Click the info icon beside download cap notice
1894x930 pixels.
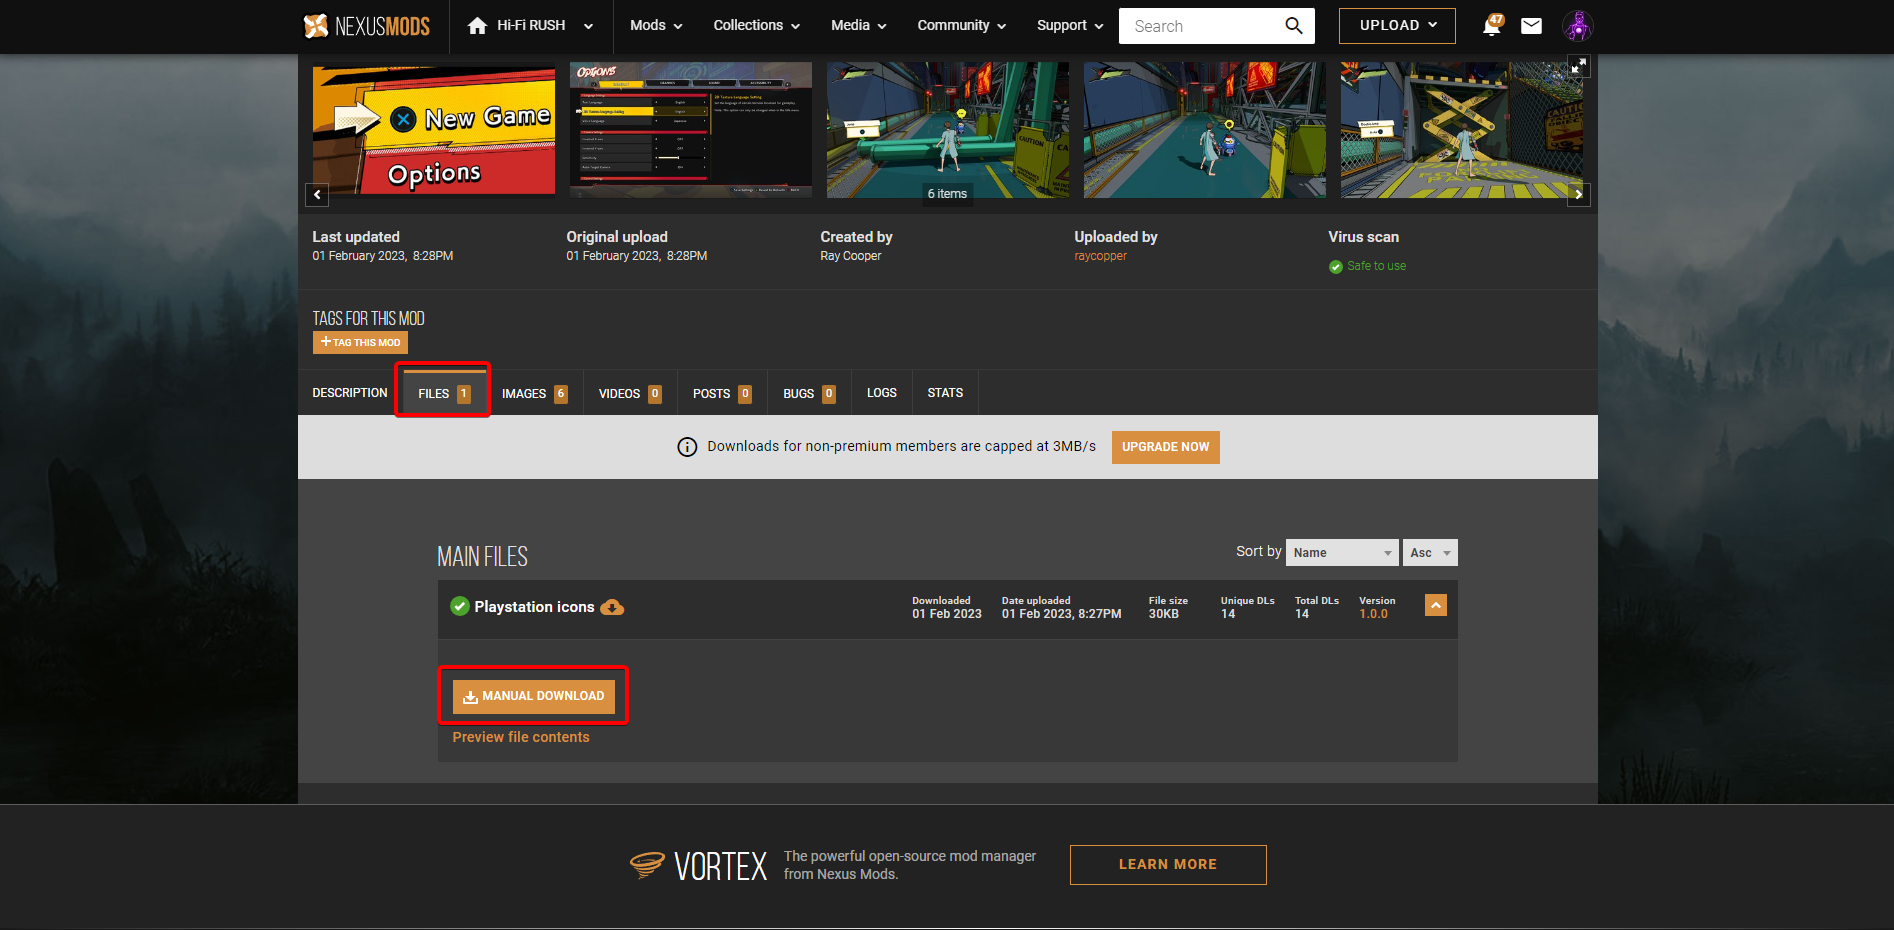pyautogui.click(x=687, y=447)
